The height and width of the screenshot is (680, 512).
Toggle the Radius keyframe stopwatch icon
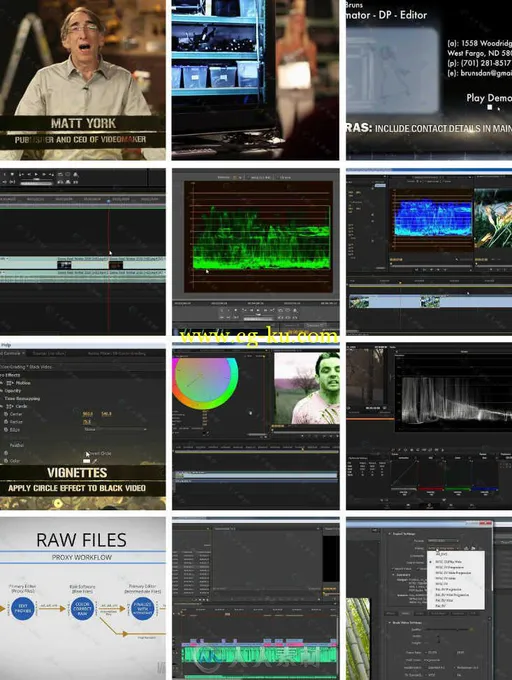[x=6, y=422]
